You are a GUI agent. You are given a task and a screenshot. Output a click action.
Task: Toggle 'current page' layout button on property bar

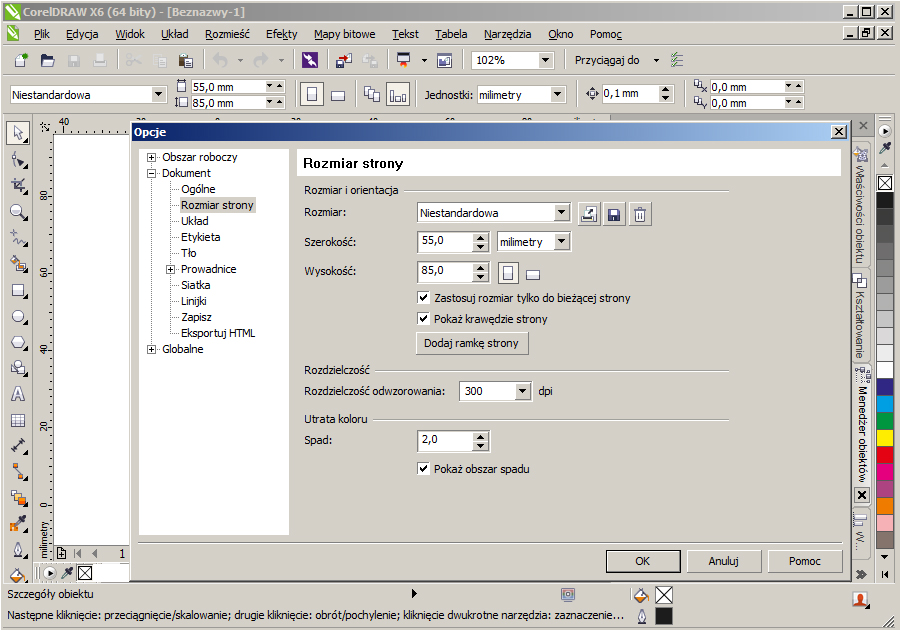pyautogui.click(x=398, y=94)
